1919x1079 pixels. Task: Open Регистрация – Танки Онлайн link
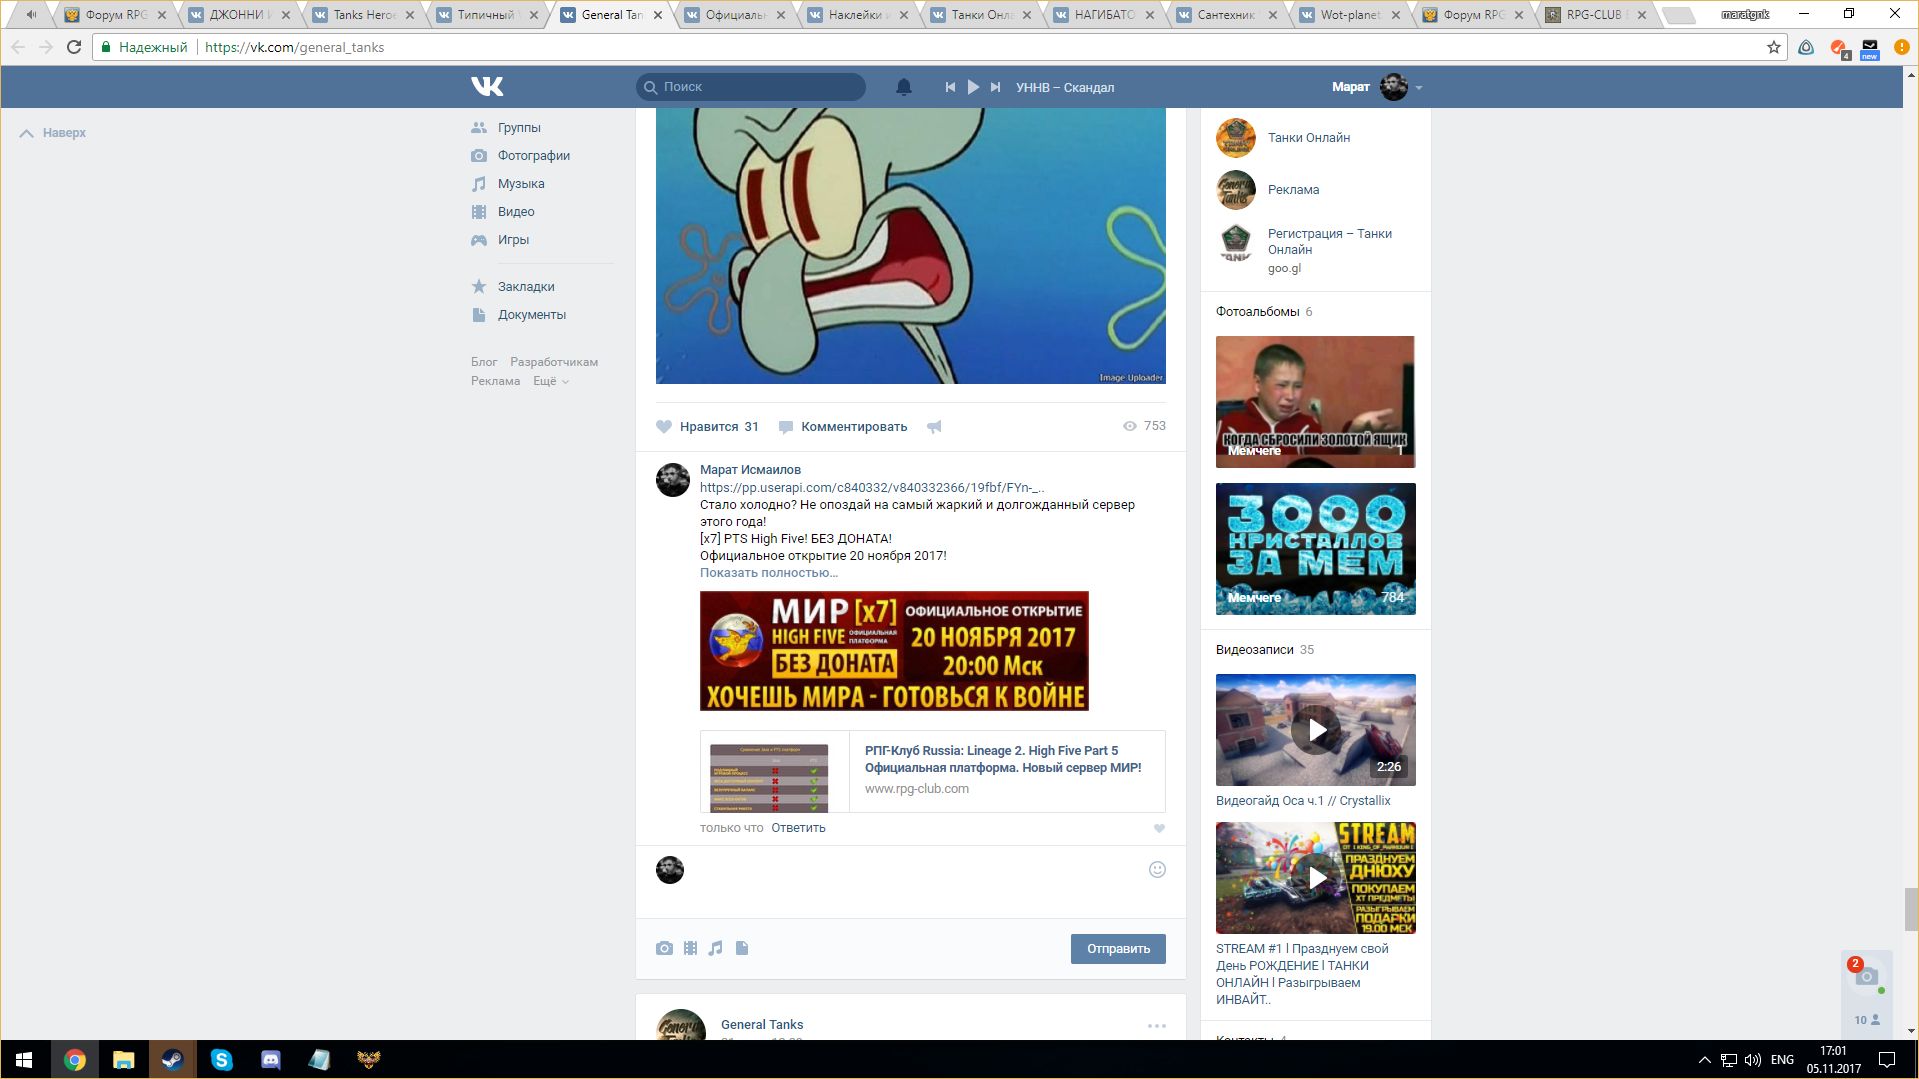(1329, 242)
